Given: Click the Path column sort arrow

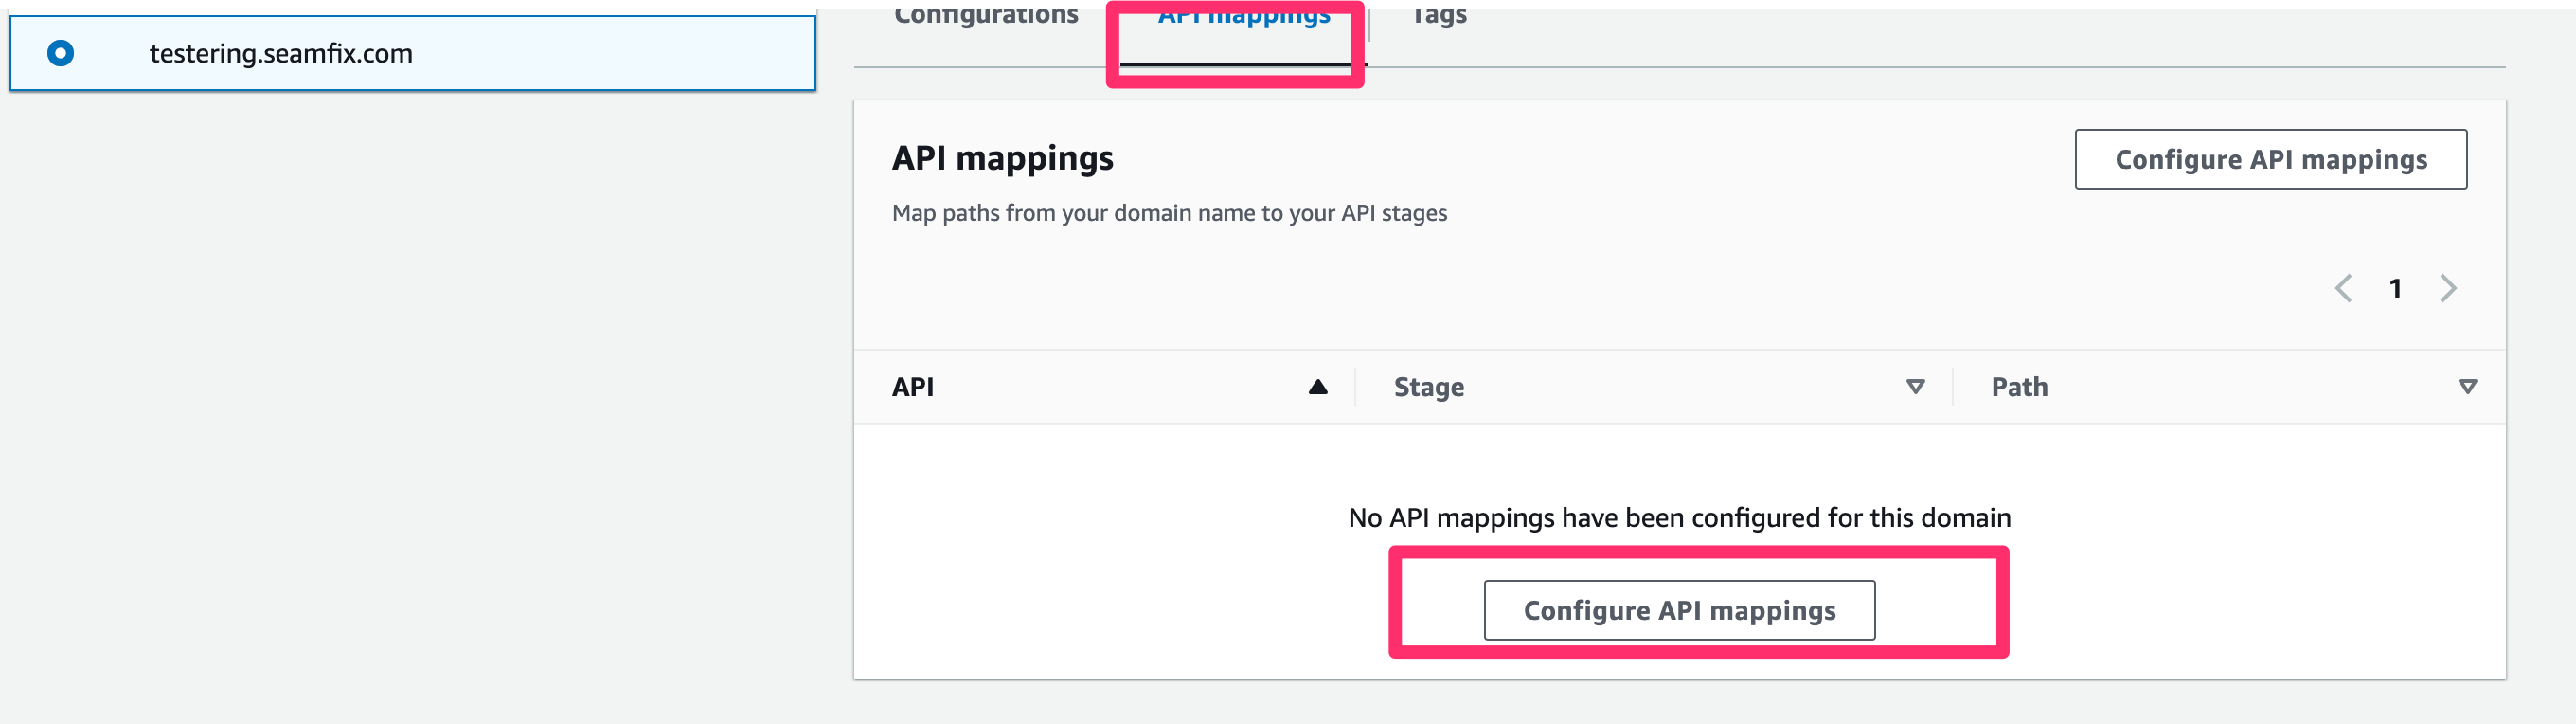Looking at the screenshot, I should (x=2467, y=387).
